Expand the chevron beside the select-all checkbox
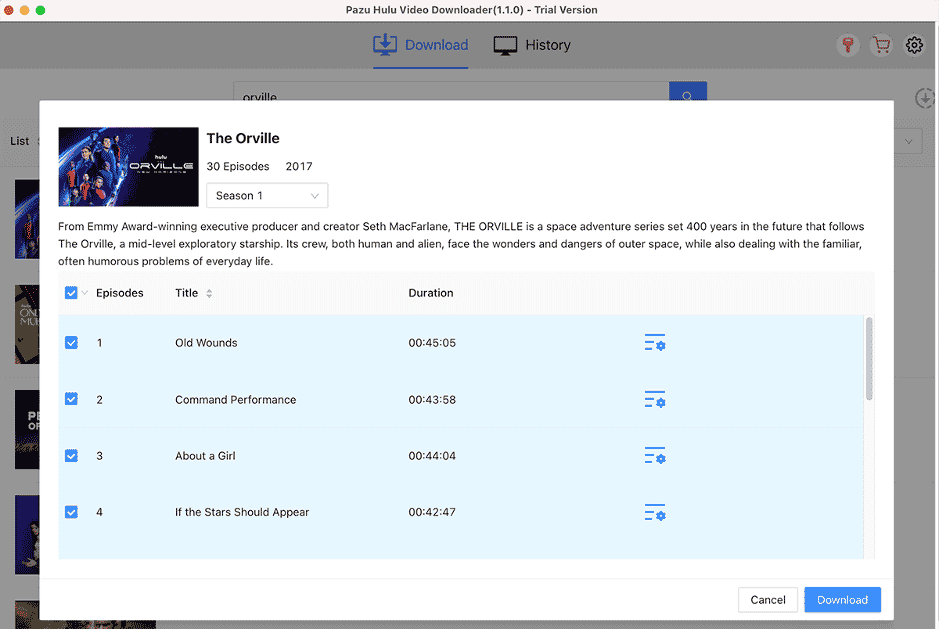The height and width of the screenshot is (629, 939). (x=84, y=292)
